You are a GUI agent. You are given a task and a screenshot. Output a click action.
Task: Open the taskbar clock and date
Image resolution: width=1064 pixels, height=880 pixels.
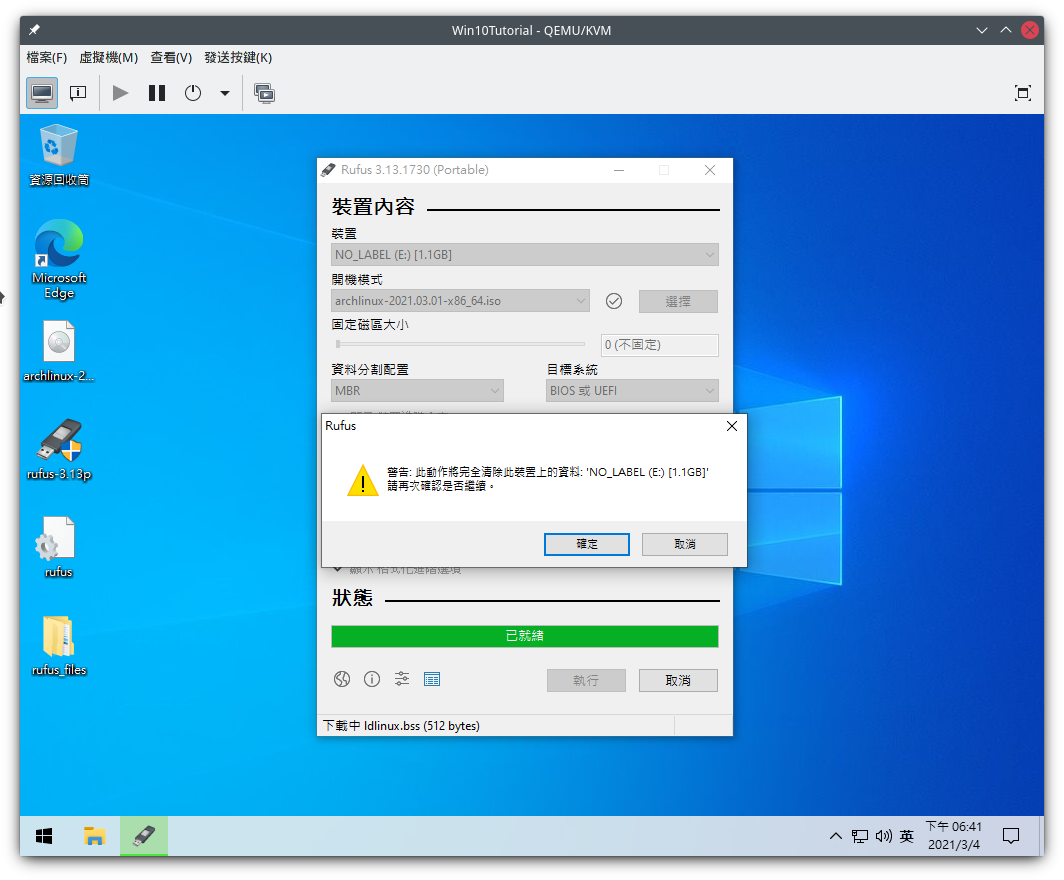(x=953, y=836)
